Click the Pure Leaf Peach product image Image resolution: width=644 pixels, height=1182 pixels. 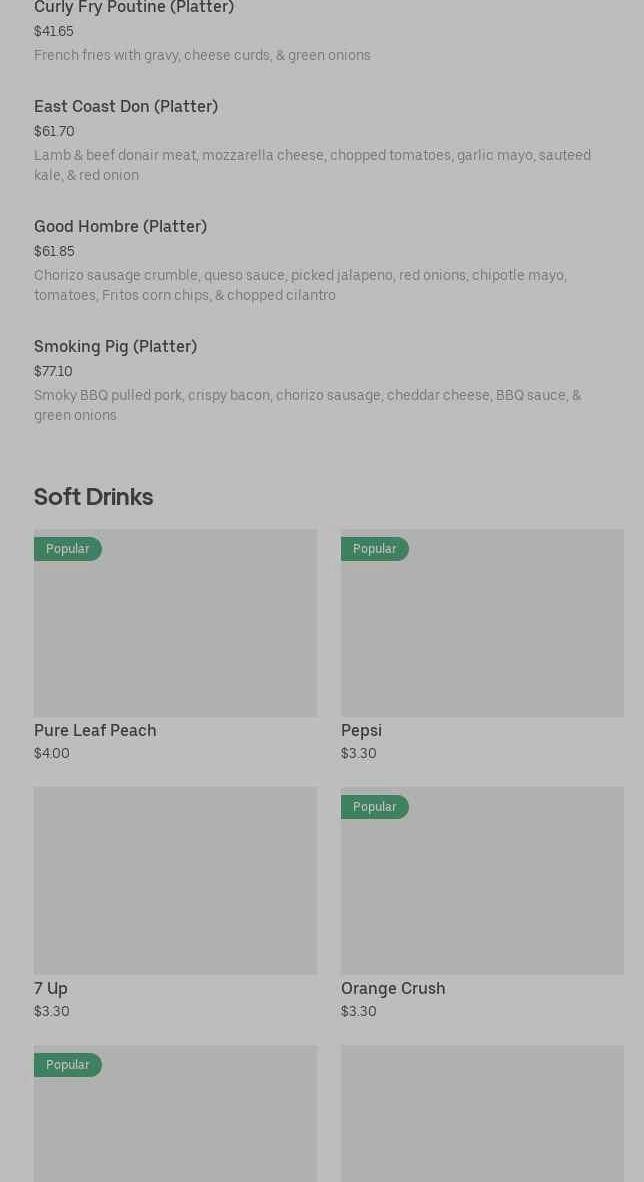175,635
